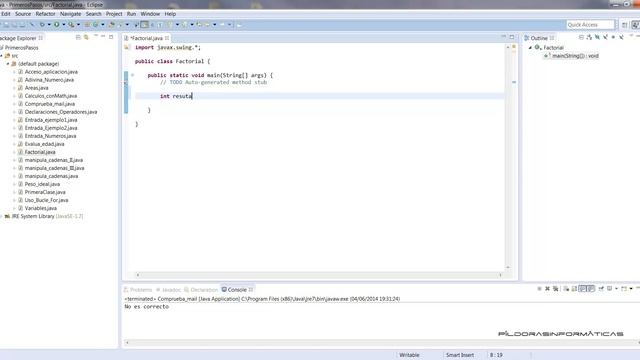Viewport: 640px width, 360px height.
Task: Open the Open Console dropdown arrow
Action: point(631,289)
